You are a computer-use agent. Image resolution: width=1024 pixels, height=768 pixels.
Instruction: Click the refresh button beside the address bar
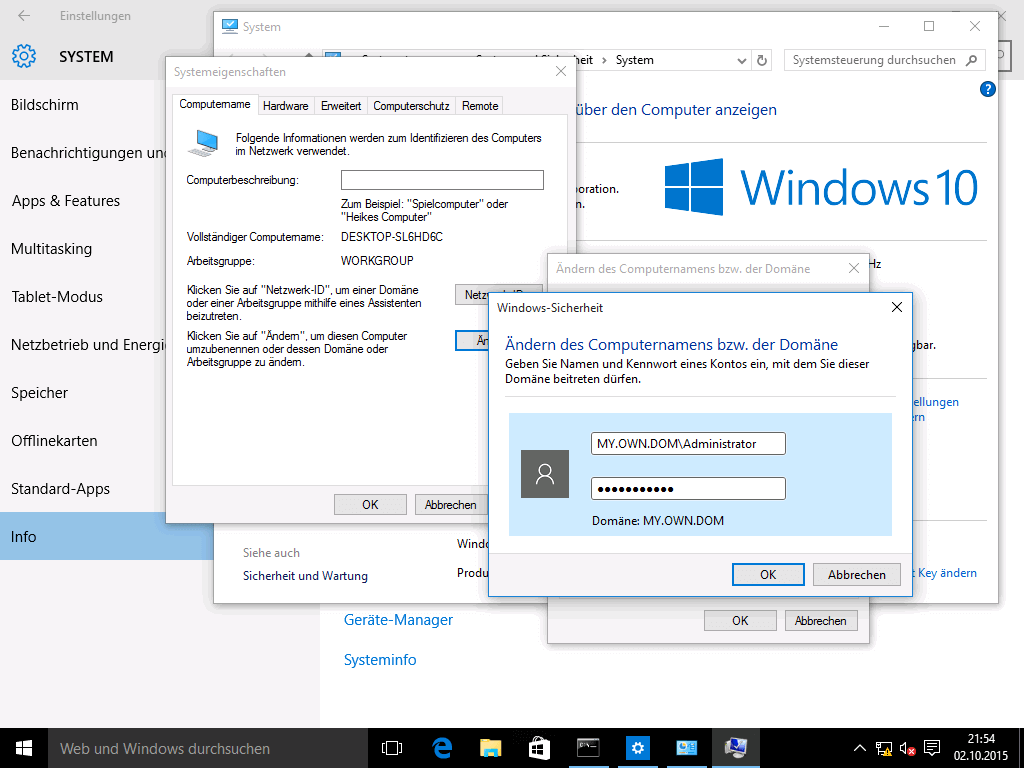761,60
